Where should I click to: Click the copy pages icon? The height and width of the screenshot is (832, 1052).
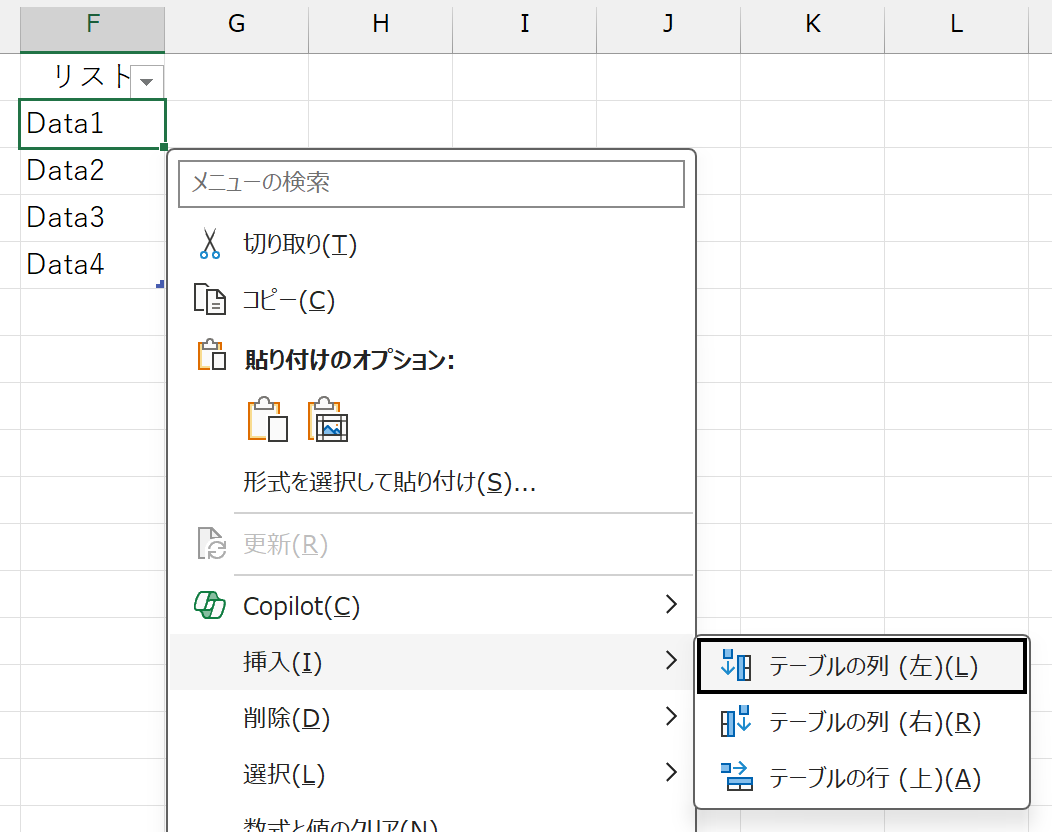209,299
